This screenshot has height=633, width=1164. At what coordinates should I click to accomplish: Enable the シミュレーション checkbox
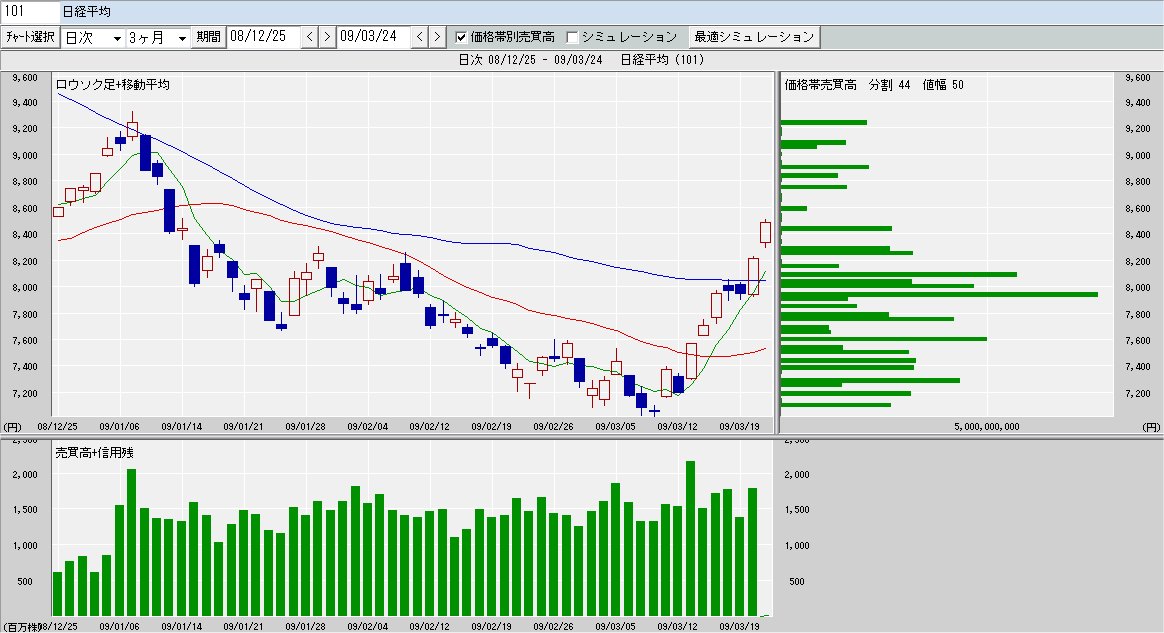pos(573,37)
